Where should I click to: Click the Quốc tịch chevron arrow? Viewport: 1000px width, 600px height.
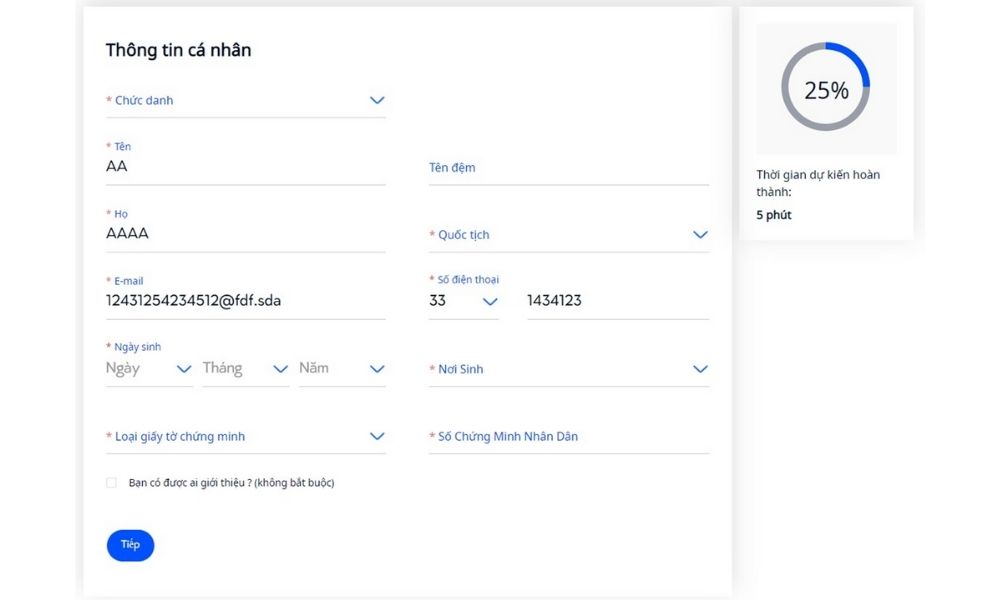pyautogui.click(x=700, y=235)
